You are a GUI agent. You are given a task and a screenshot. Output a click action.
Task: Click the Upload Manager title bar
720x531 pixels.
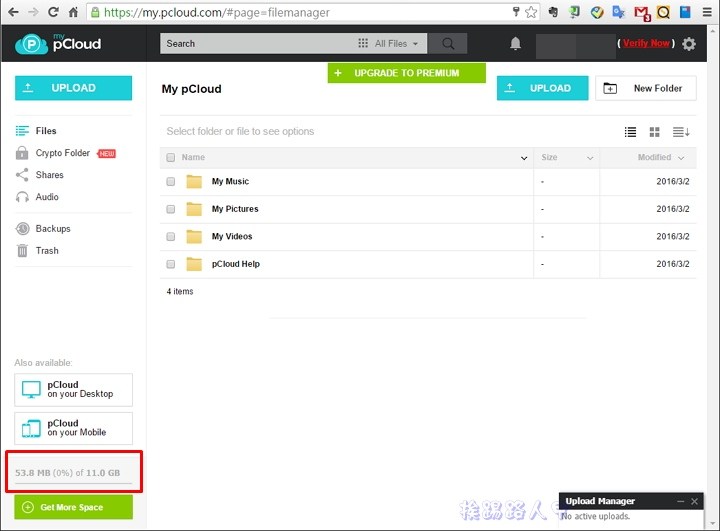[x=631, y=501]
